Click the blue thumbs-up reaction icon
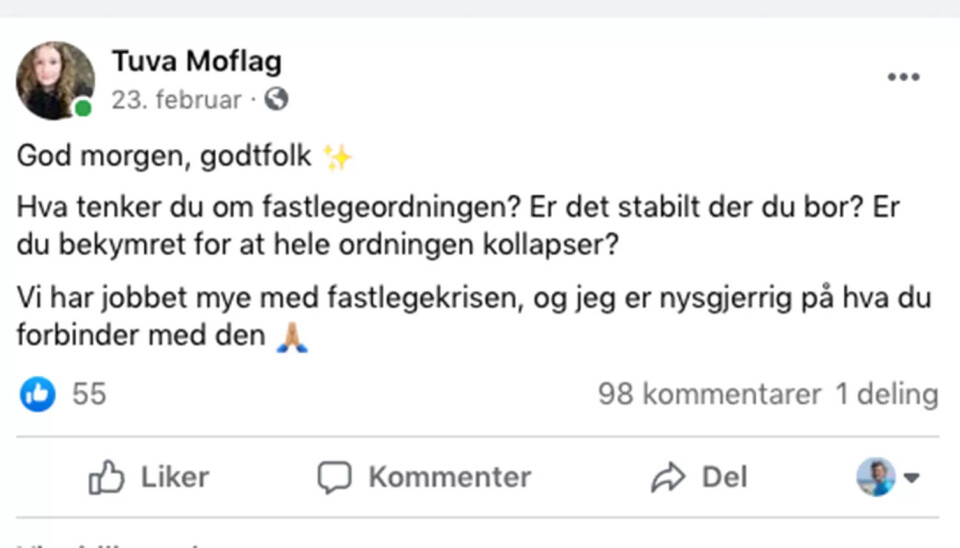Viewport: 960px width, 548px height. coord(38,394)
